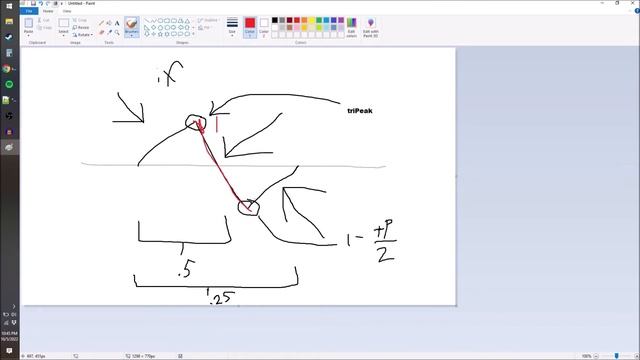Open the Customize Quick Access Toolbar dropdown
Image resolution: width=640 pixels, height=360 pixels.
[62, 3]
